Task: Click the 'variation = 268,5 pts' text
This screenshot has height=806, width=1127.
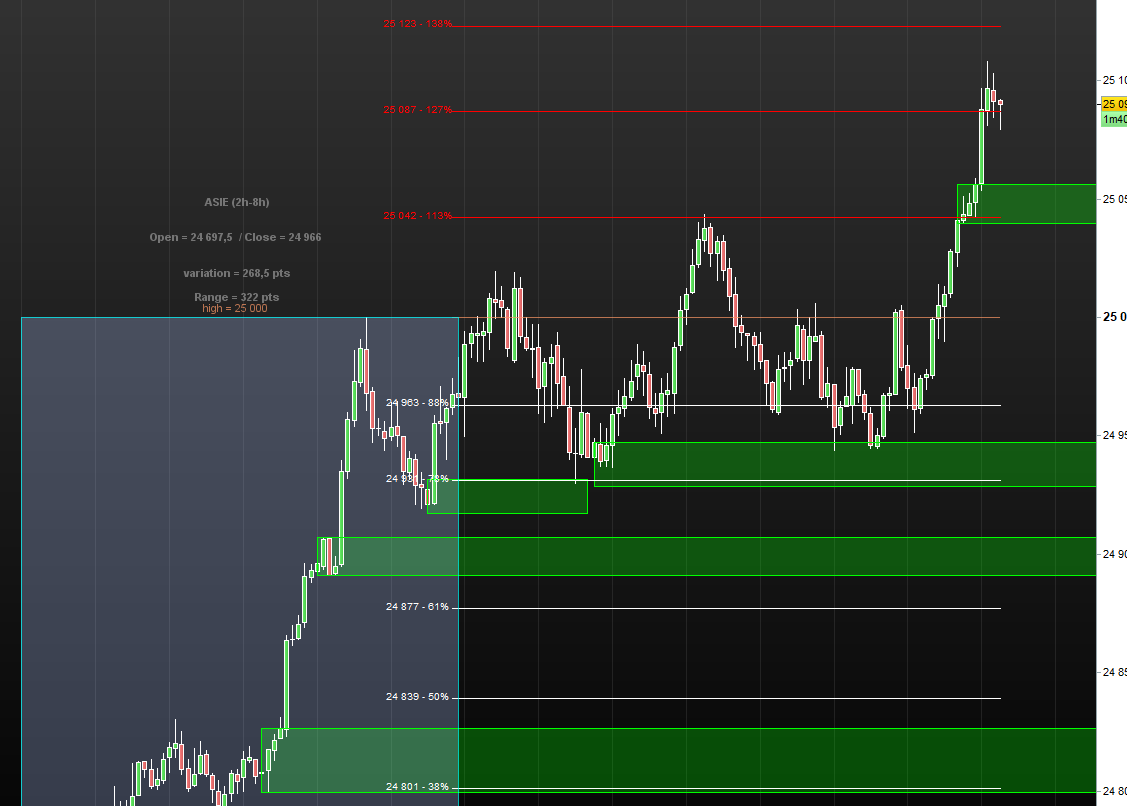Action: click(x=236, y=273)
